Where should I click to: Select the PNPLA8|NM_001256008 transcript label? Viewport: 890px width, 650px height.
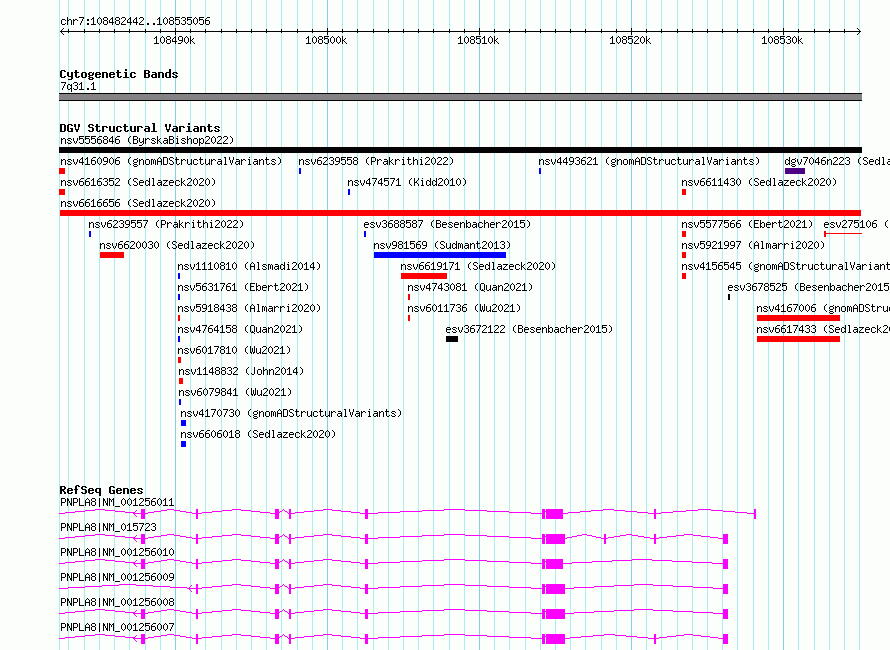coord(117,602)
